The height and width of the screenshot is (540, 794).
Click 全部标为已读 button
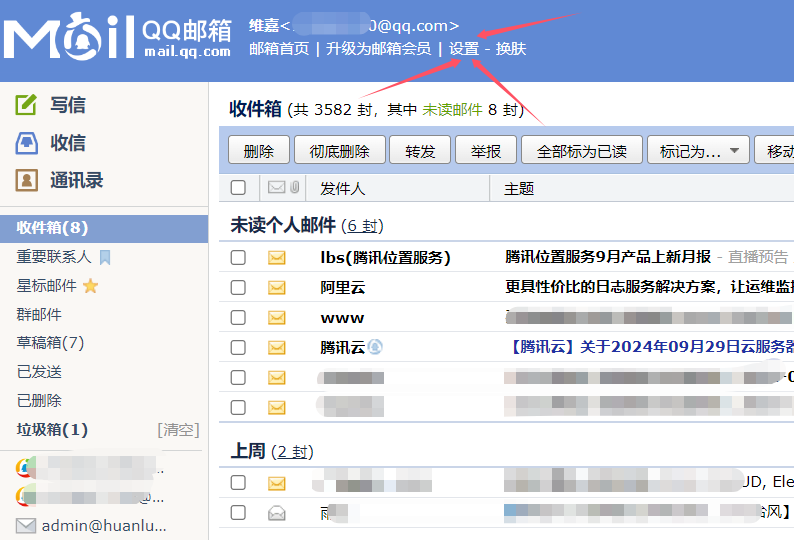[x=582, y=150]
